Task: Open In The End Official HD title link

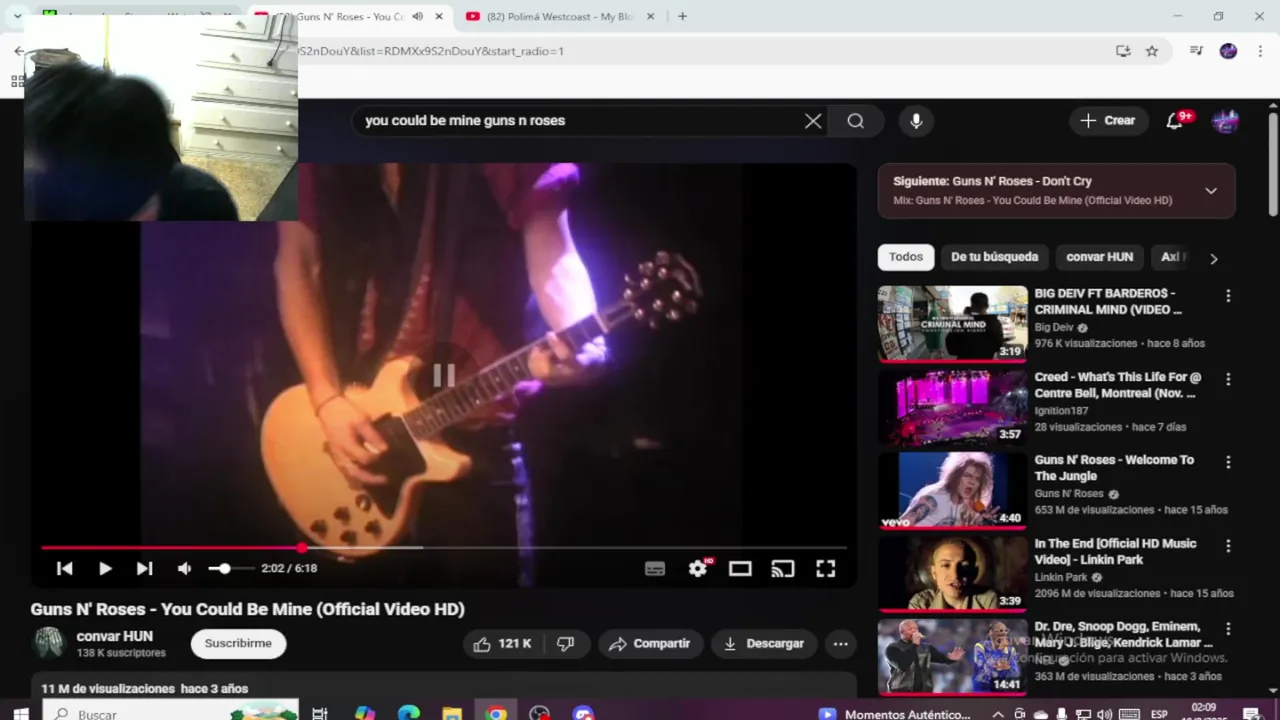Action: tap(1115, 551)
